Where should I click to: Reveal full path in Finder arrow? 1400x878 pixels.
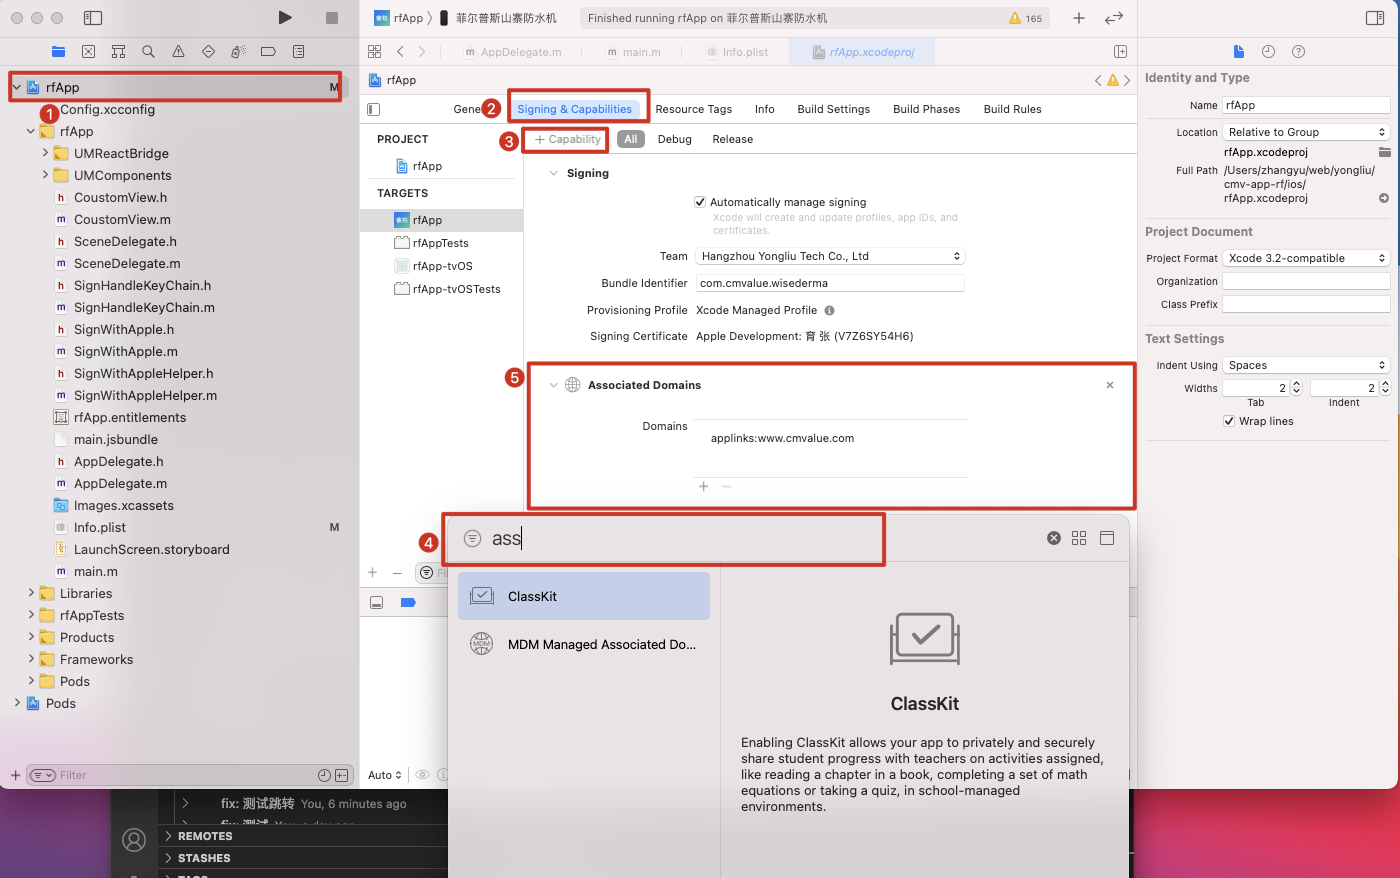coord(1384,198)
